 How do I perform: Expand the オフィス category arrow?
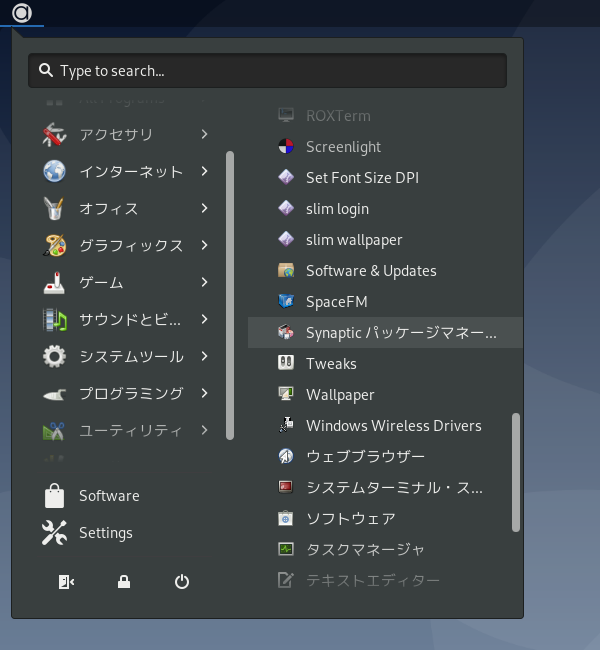pos(204,208)
